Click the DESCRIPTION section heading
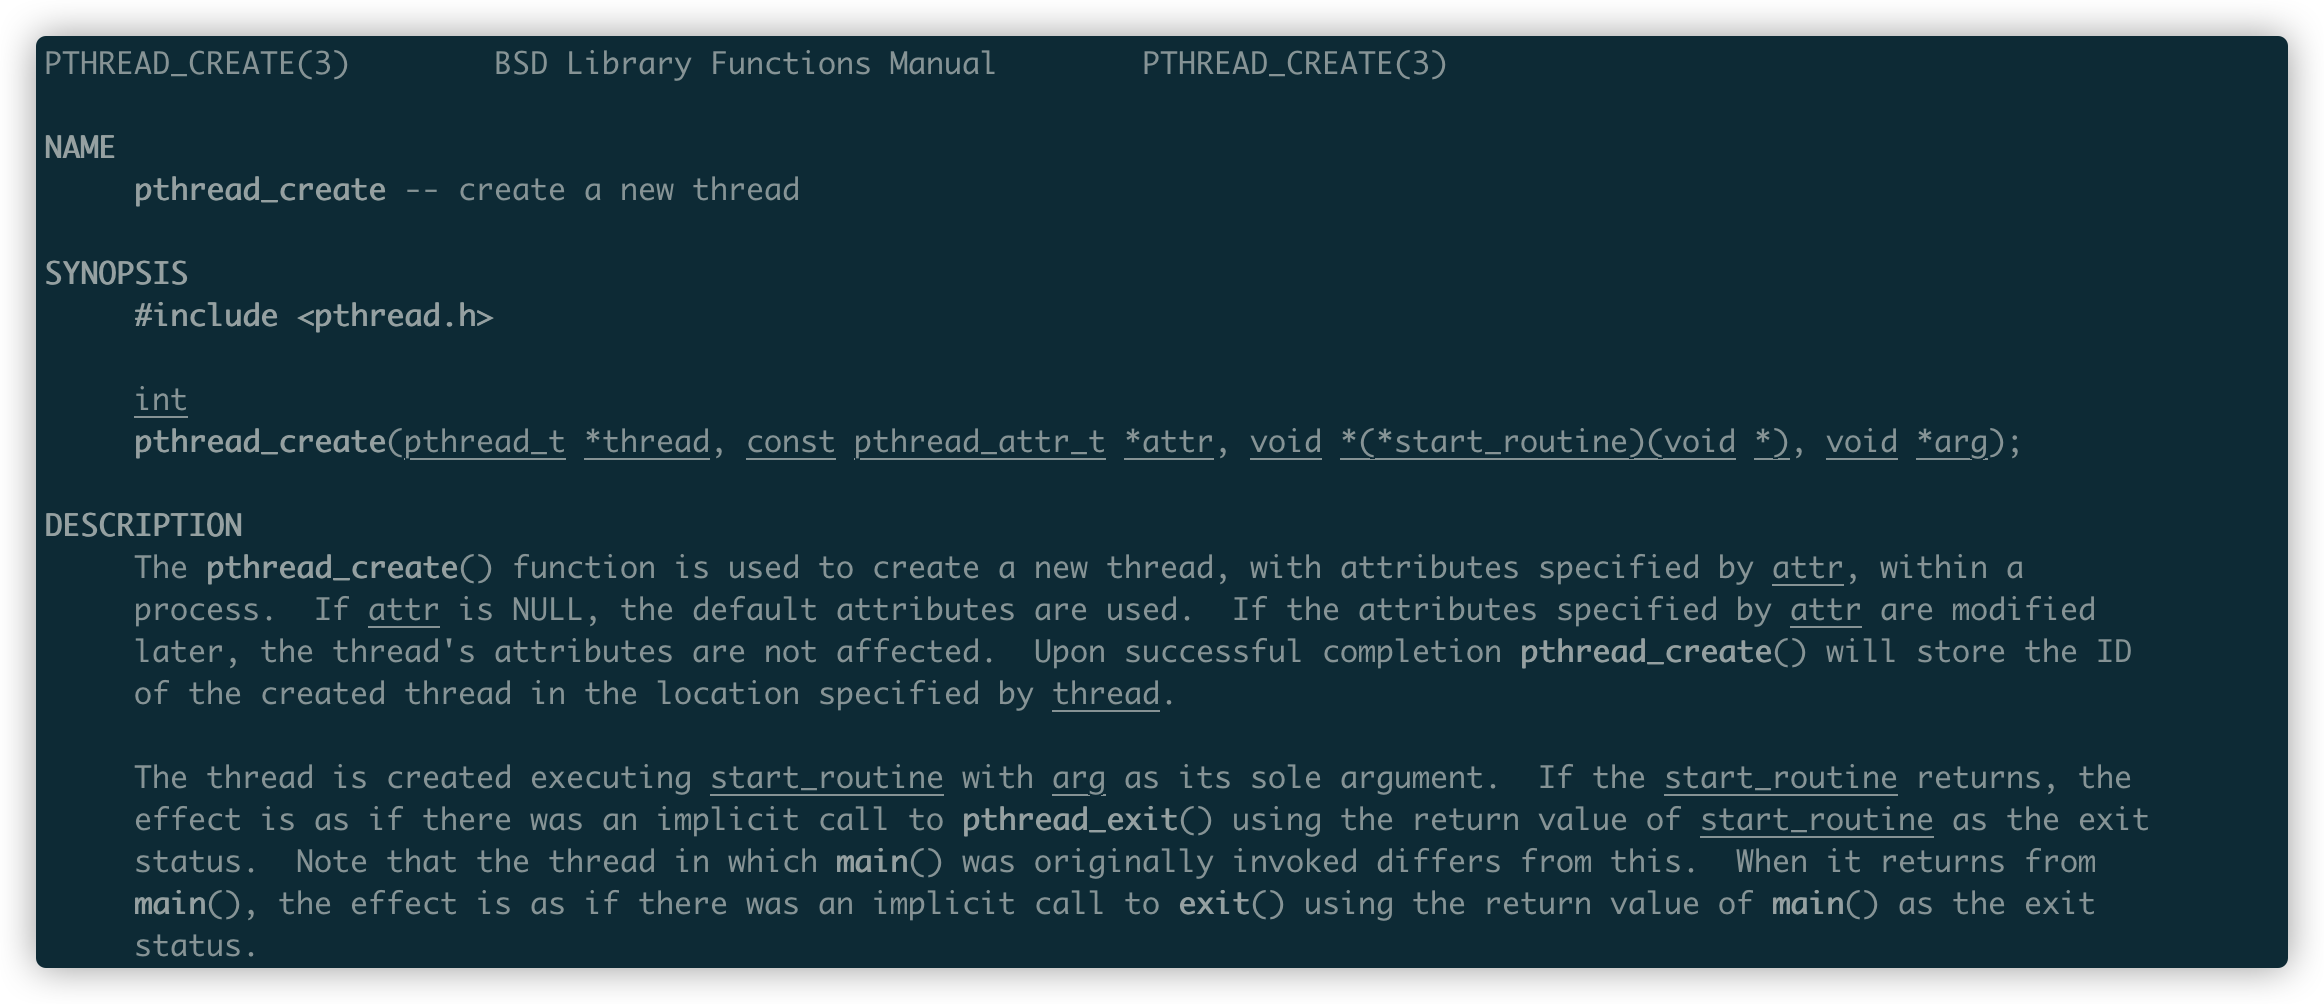 pos(143,526)
